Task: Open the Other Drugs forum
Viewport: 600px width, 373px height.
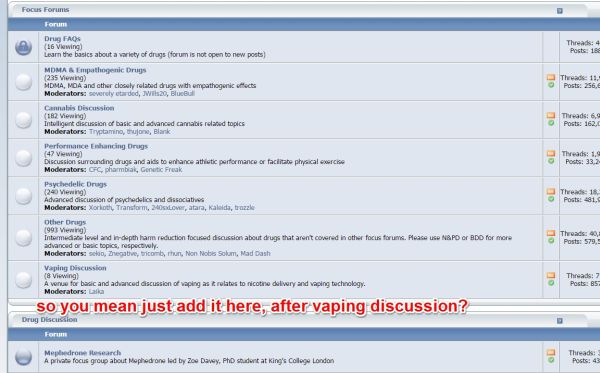Action: coord(65,222)
